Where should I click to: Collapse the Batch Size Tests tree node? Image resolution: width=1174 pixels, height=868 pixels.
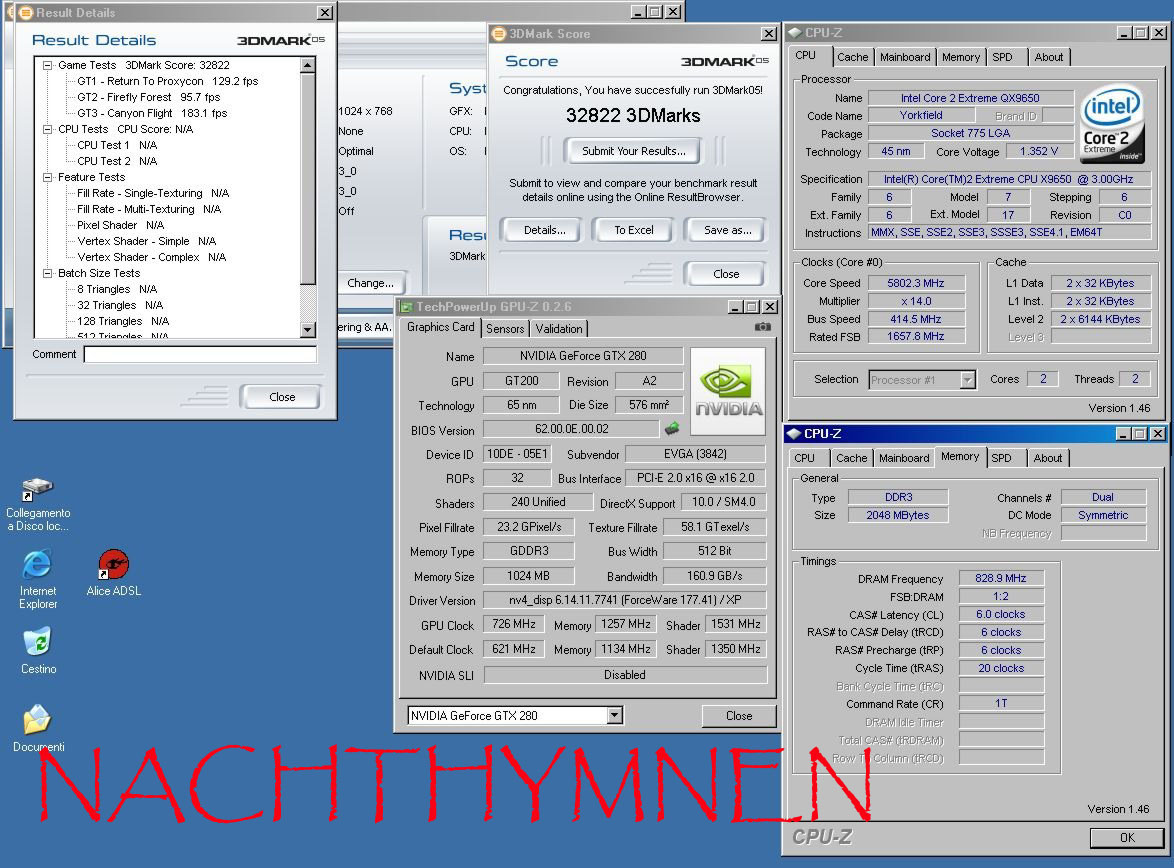point(48,273)
